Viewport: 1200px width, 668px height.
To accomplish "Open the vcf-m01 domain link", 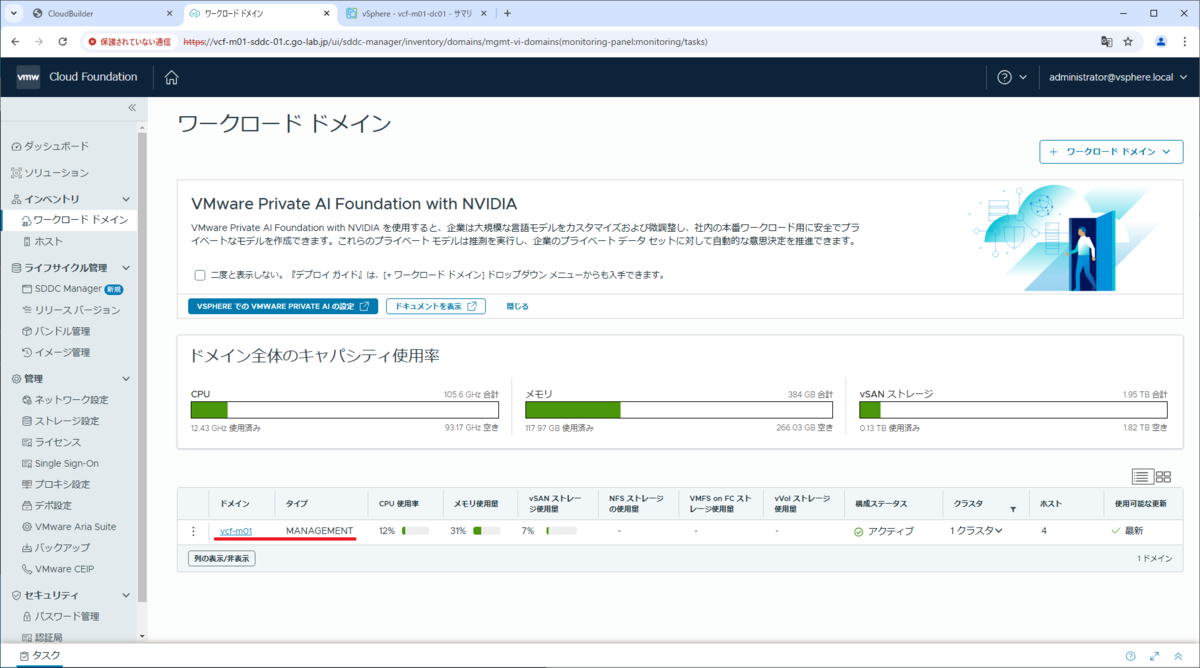I will [x=236, y=531].
